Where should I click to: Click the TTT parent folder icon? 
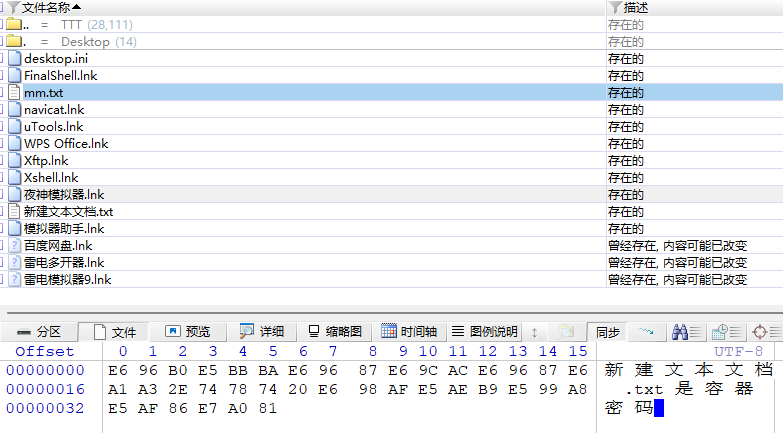coord(14,24)
